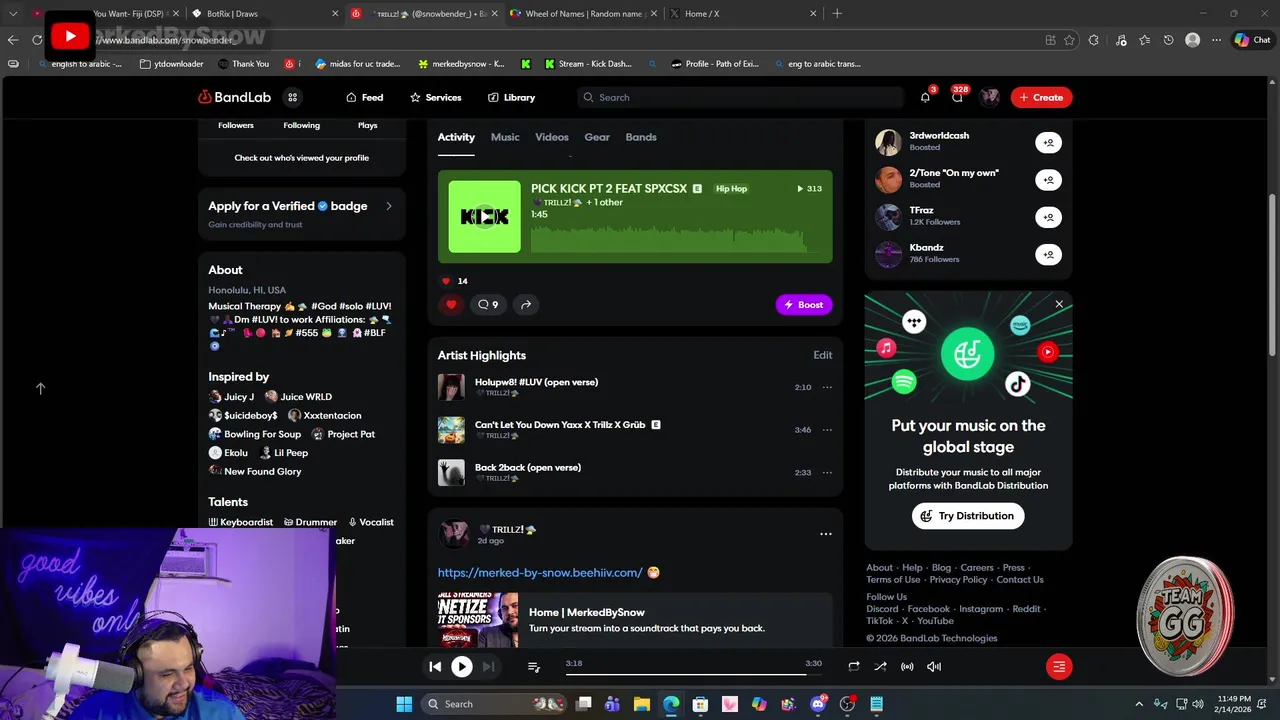Screen dimensions: 1280x720
Task: Open Holupw8! #LUV track thumbnail
Action: click(x=451, y=387)
